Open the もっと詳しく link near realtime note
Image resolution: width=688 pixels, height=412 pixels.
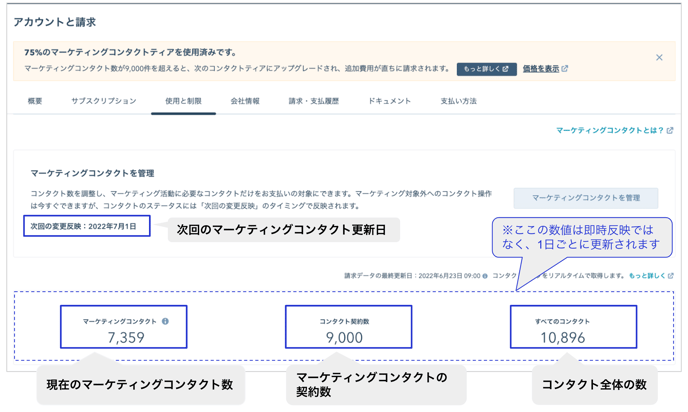(x=651, y=276)
